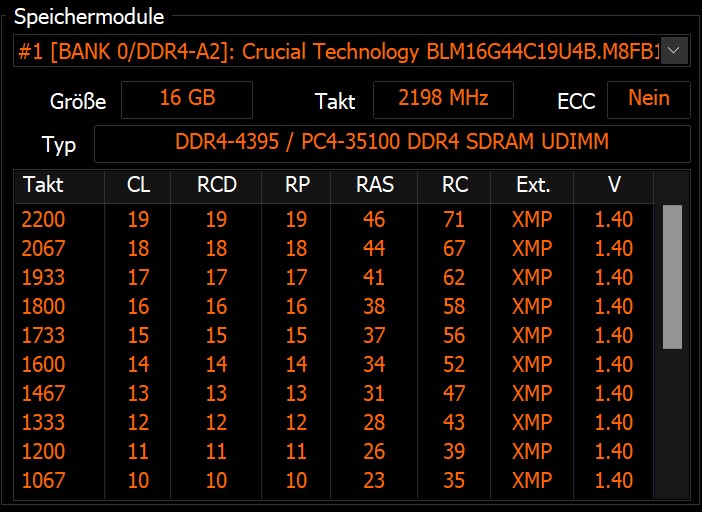
Task: Click the RP column header
Action: (x=296, y=186)
